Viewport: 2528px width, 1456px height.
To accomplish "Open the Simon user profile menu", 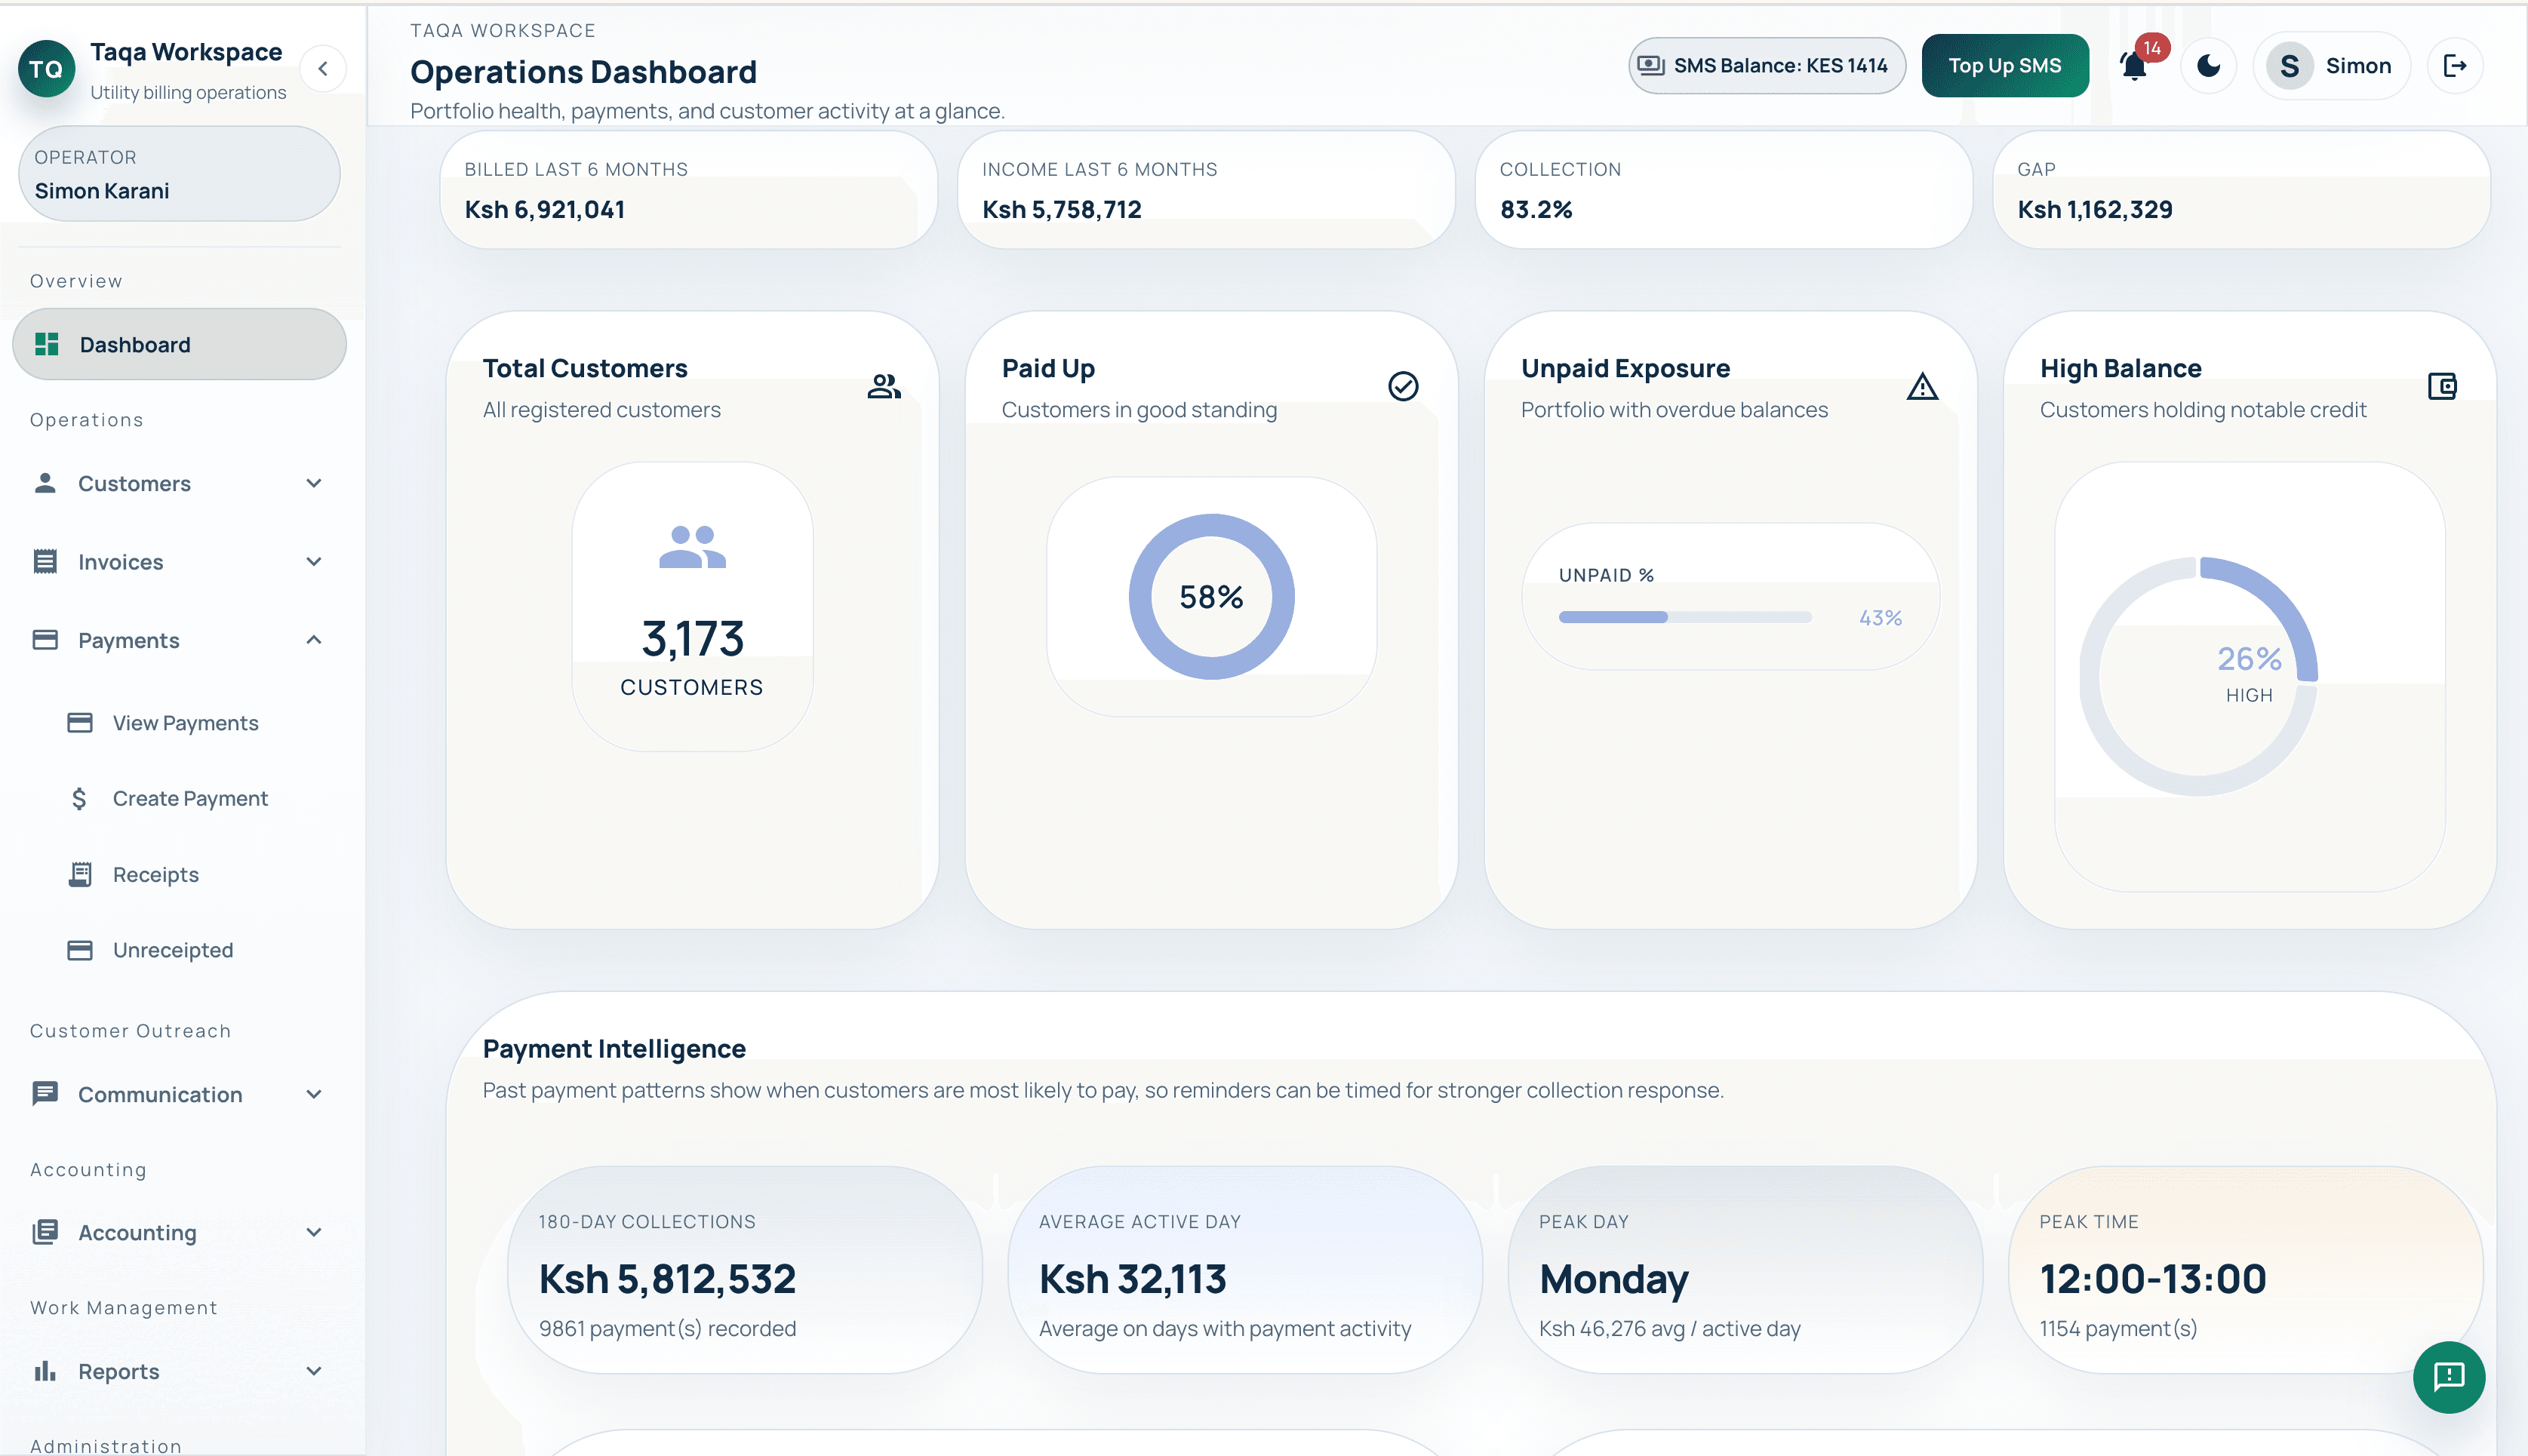I will (2331, 66).
